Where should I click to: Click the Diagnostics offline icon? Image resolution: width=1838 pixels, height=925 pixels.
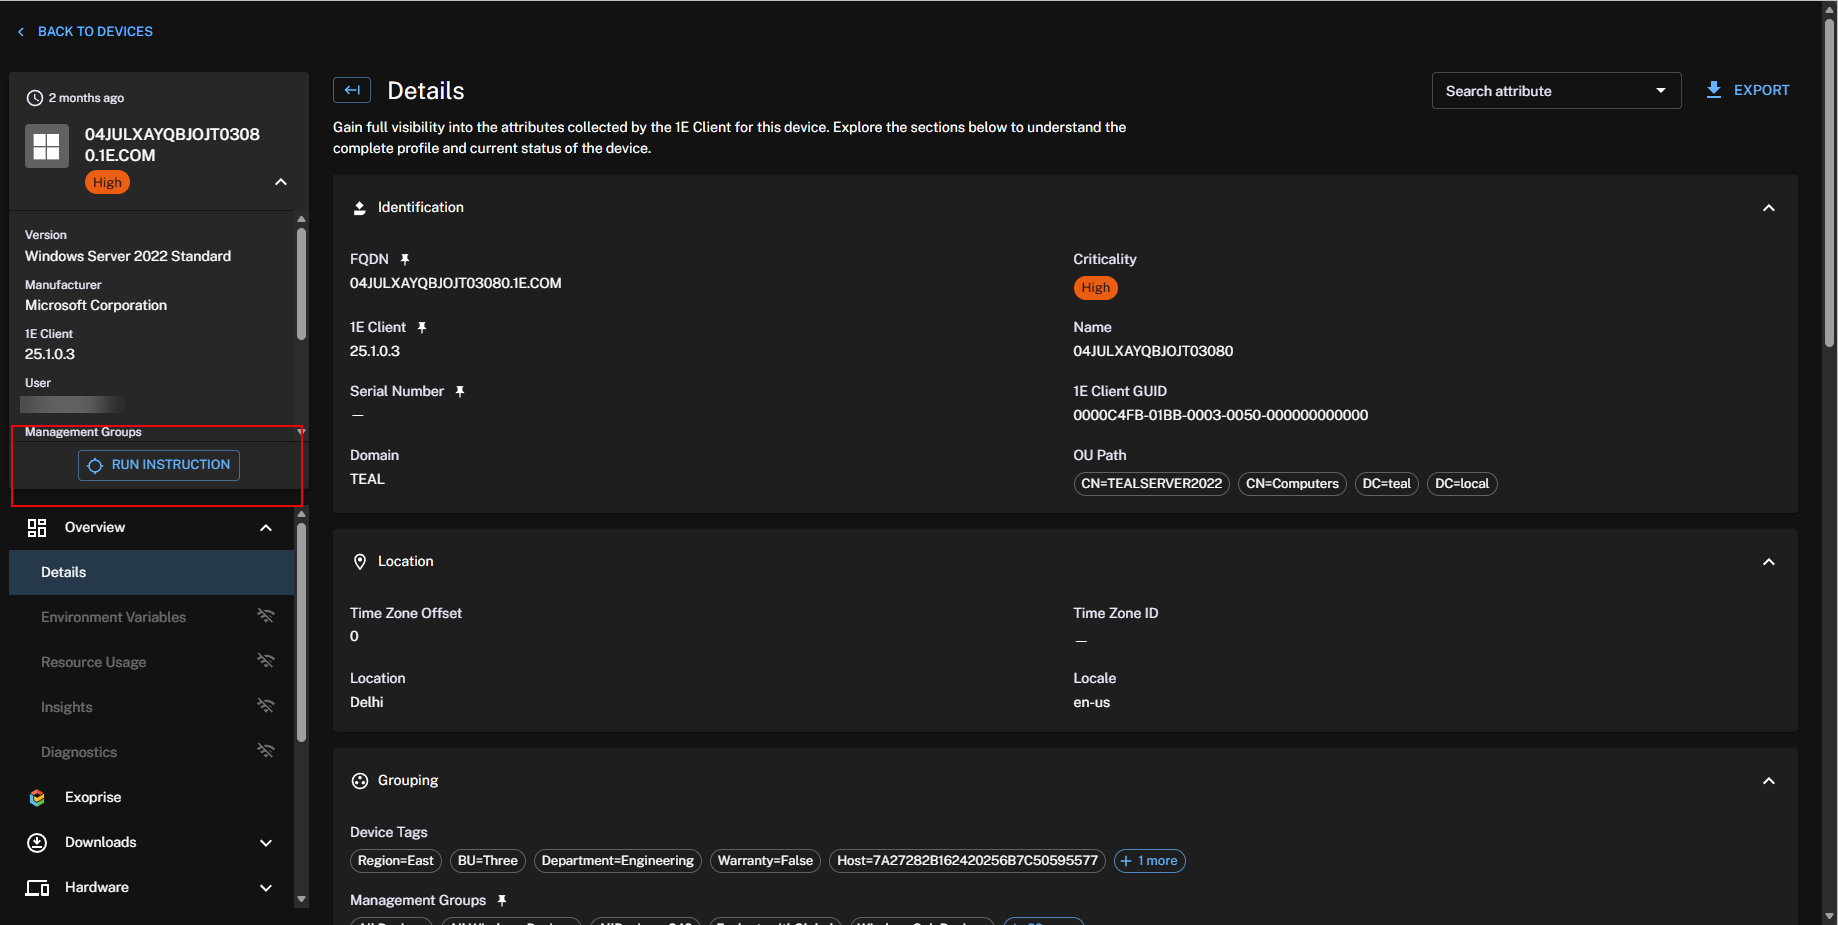pyautogui.click(x=265, y=751)
